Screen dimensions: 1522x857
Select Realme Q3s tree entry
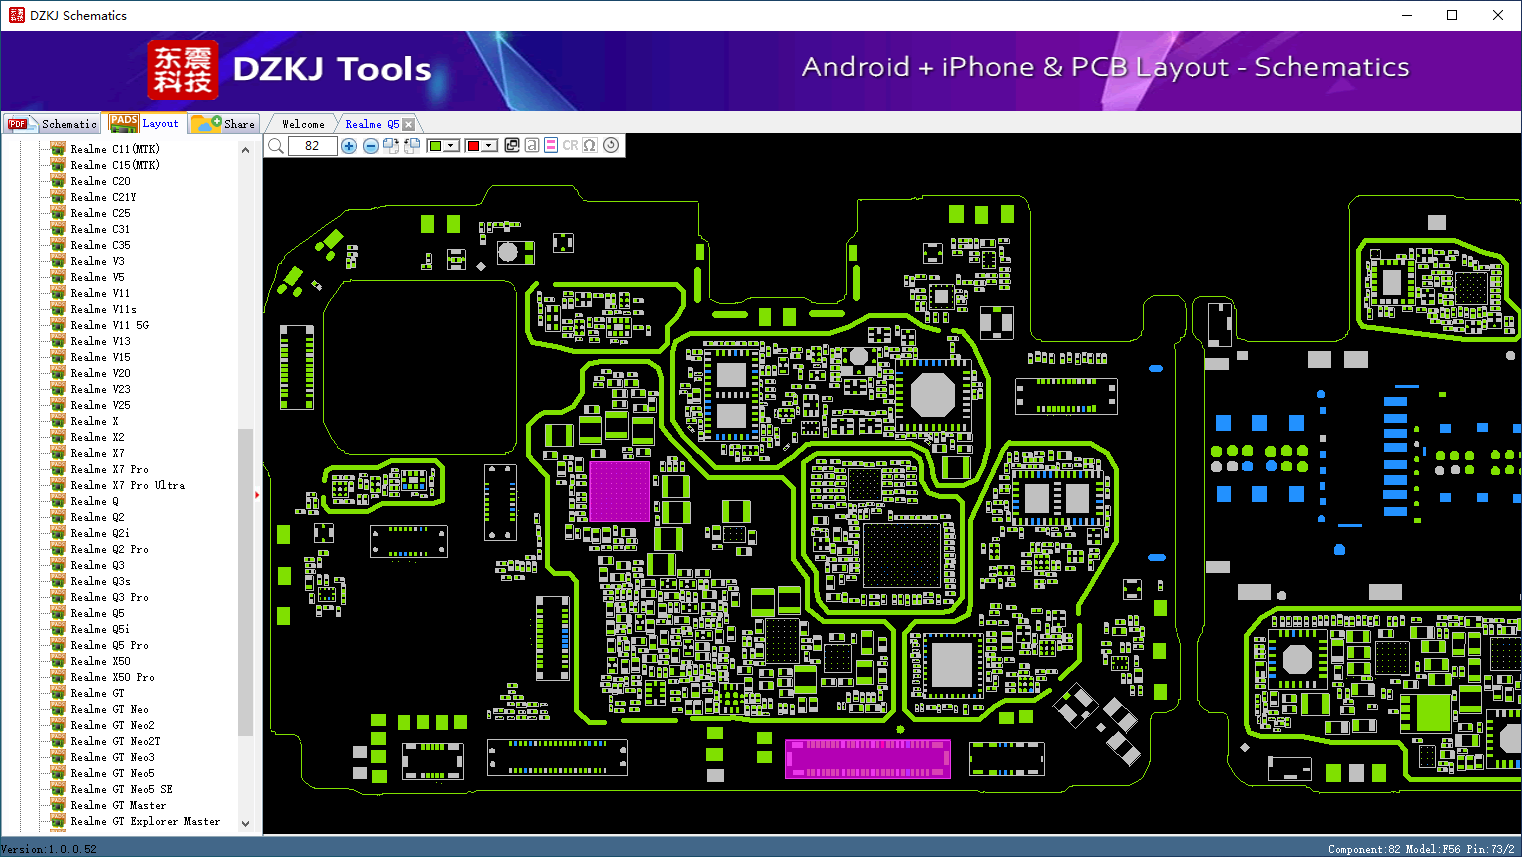(x=100, y=581)
